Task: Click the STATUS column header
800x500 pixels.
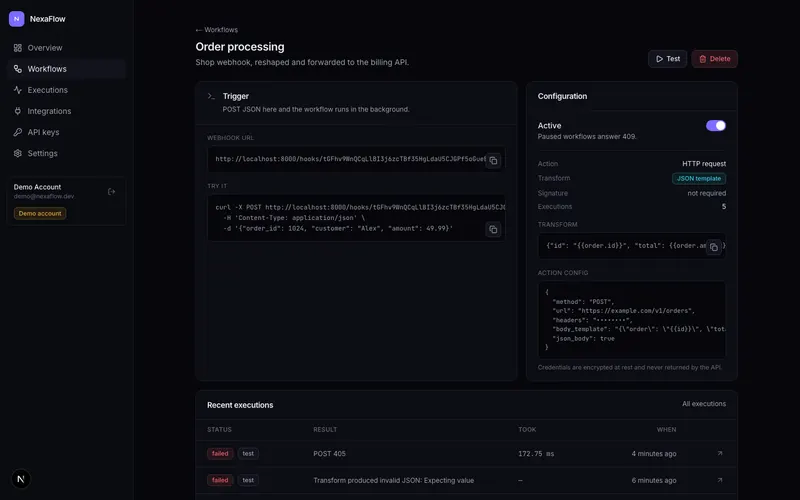Action: coord(219,430)
